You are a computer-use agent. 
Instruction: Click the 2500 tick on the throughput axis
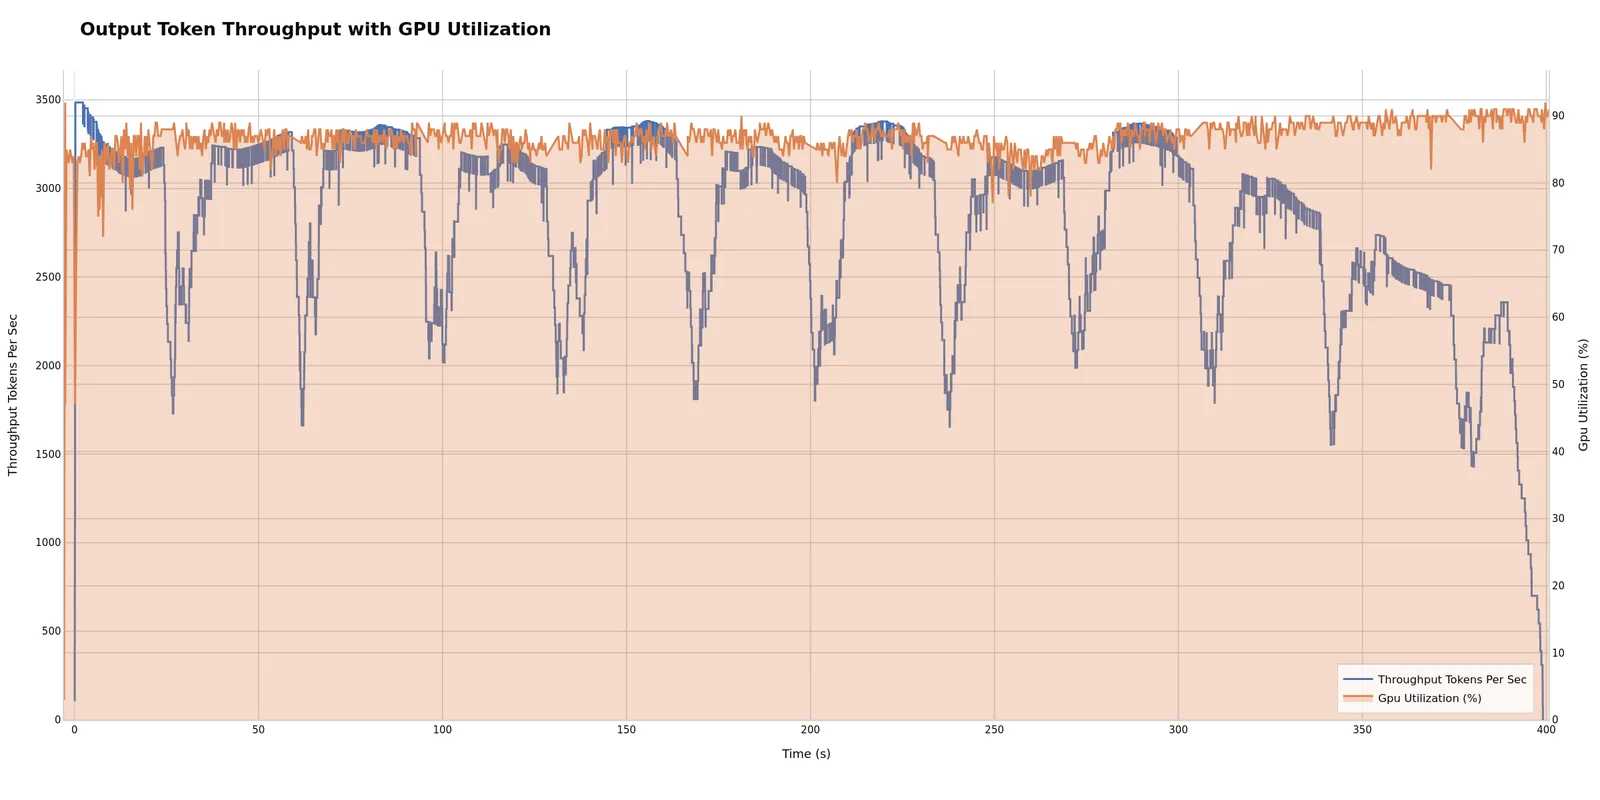[48, 277]
